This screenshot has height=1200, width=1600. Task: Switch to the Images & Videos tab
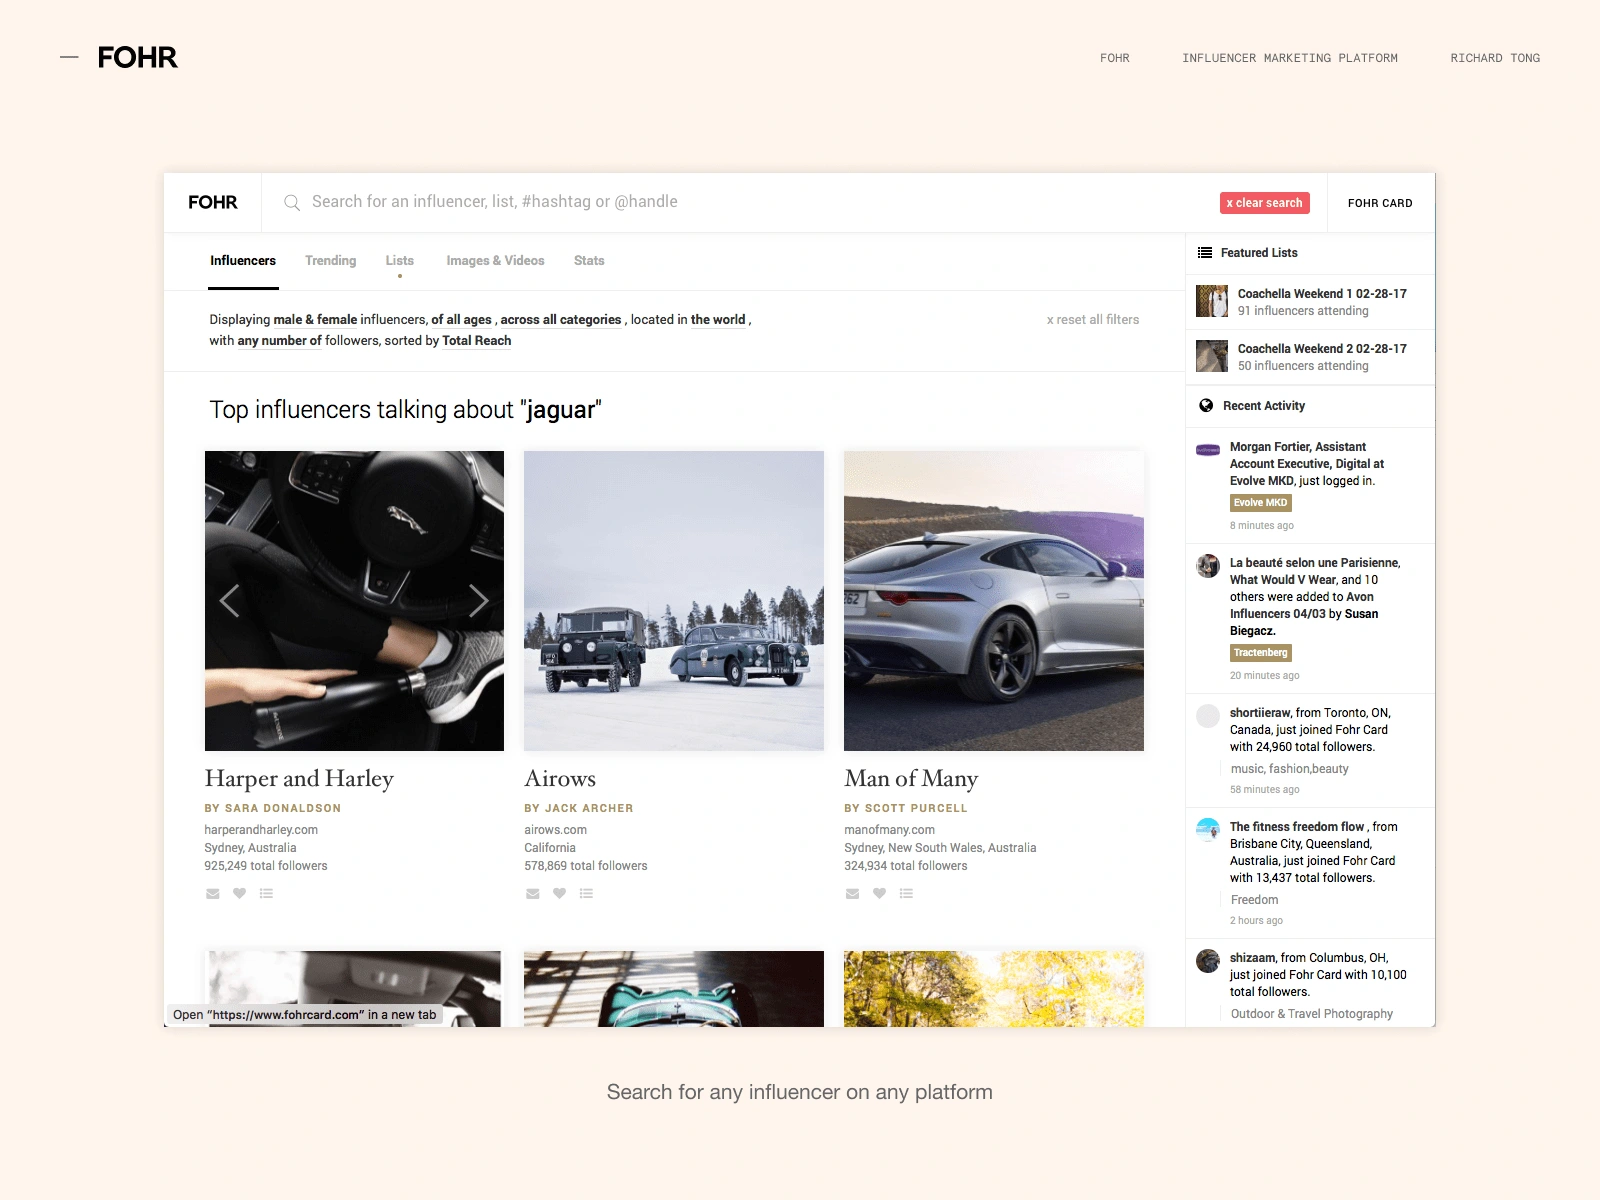point(495,261)
